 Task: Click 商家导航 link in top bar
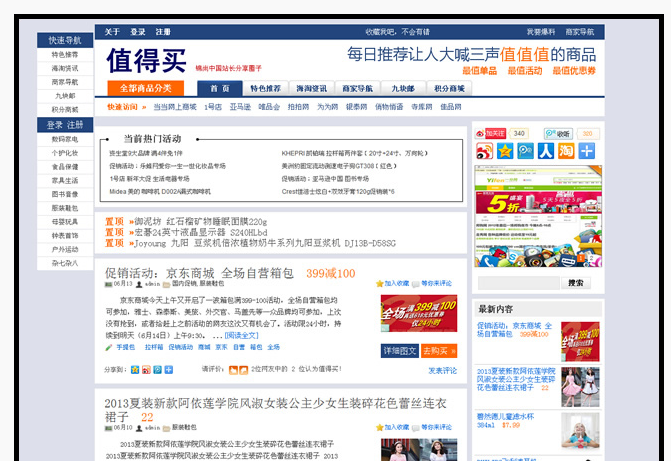579,32
